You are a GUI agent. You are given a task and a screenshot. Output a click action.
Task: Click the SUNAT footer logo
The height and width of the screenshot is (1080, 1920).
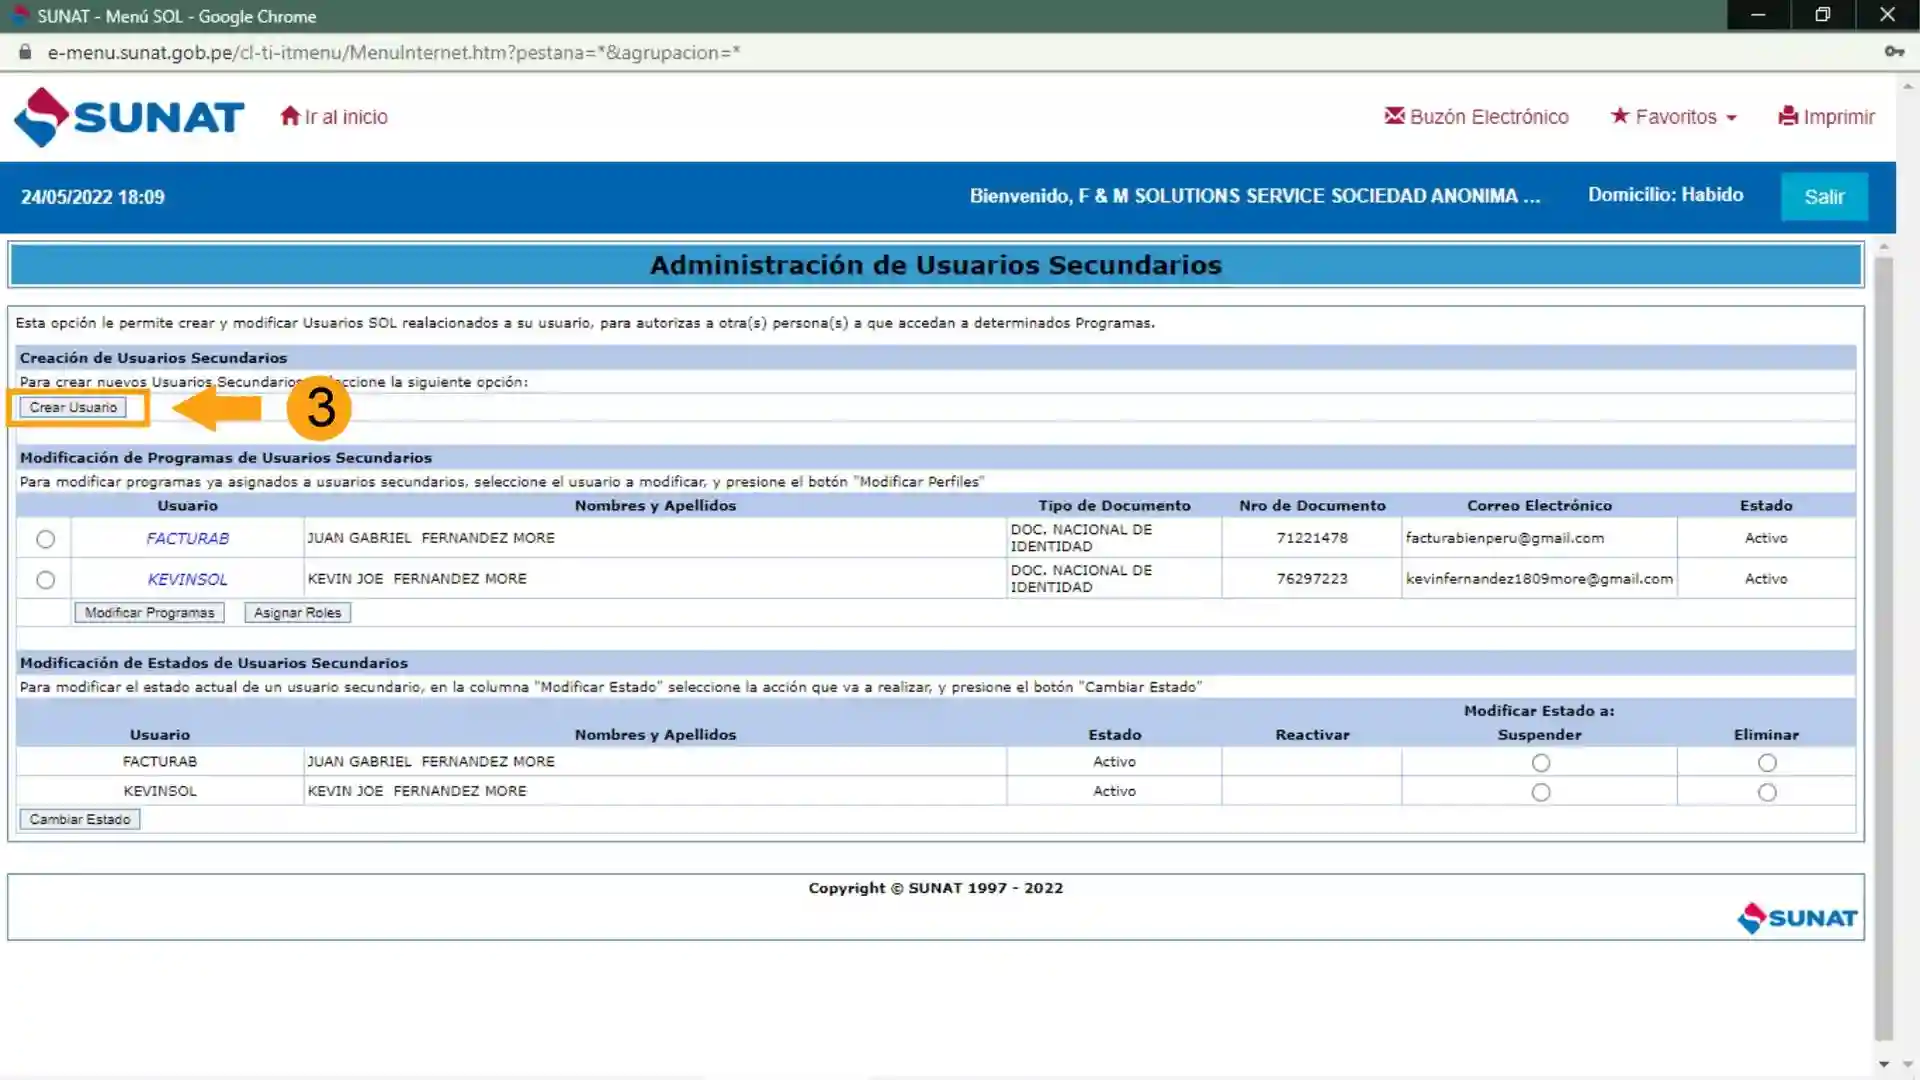(x=1797, y=917)
